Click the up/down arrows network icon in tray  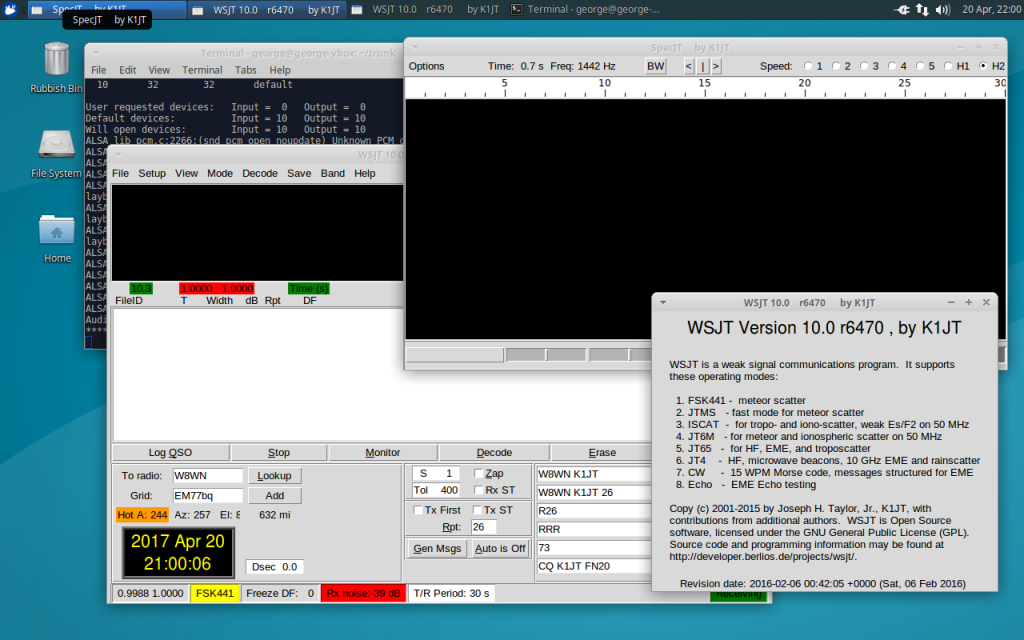tap(922, 10)
